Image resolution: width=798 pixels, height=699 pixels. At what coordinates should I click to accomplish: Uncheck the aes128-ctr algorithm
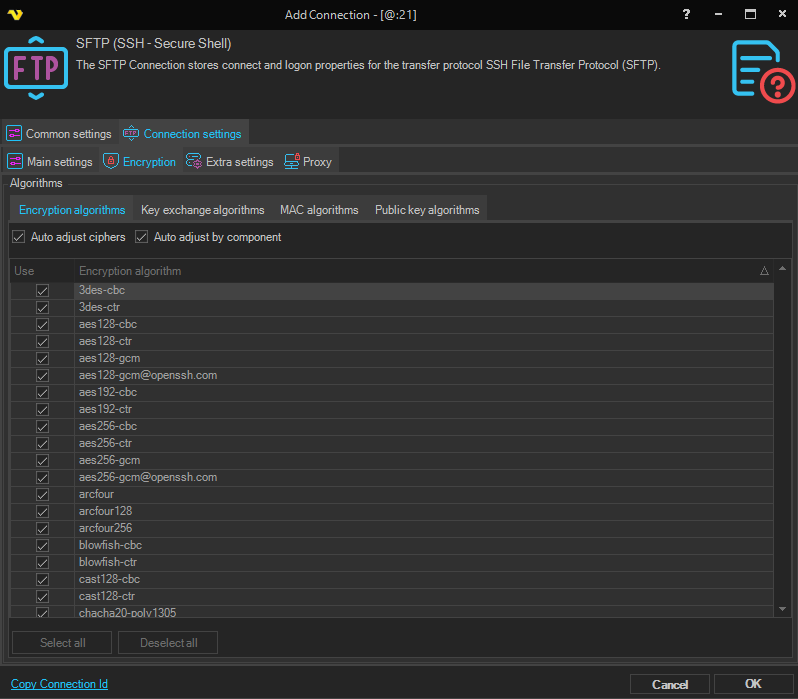42,342
